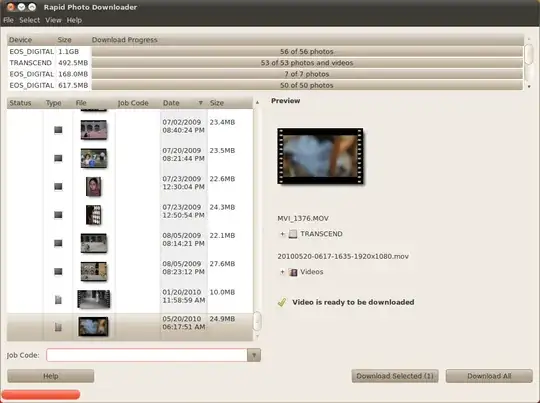Click the video type icon for 05/20/2010 row
The width and height of the screenshot is (540, 403).
tap(58, 327)
